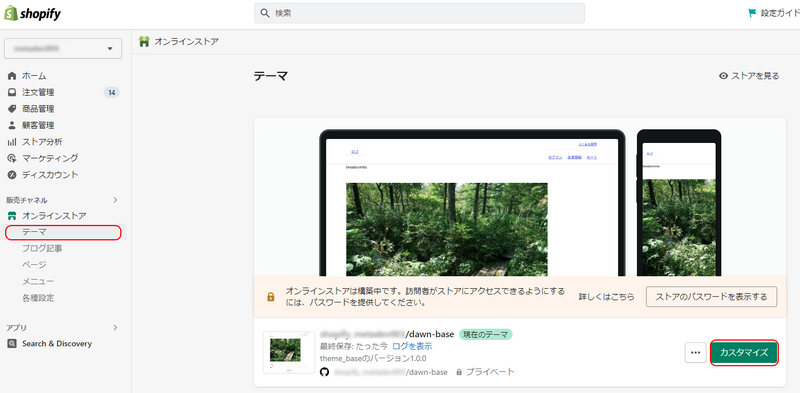Screen dimensions: 800x393
Task: Click the Search & Discovery app icon
Action: (x=12, y=343)
